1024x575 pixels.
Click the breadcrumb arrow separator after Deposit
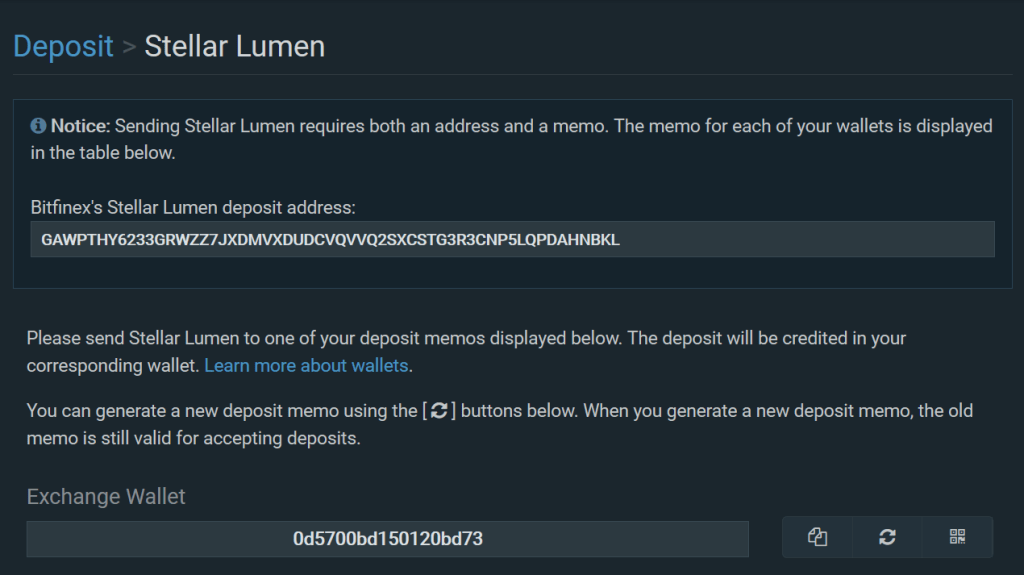tap(129, 47)
